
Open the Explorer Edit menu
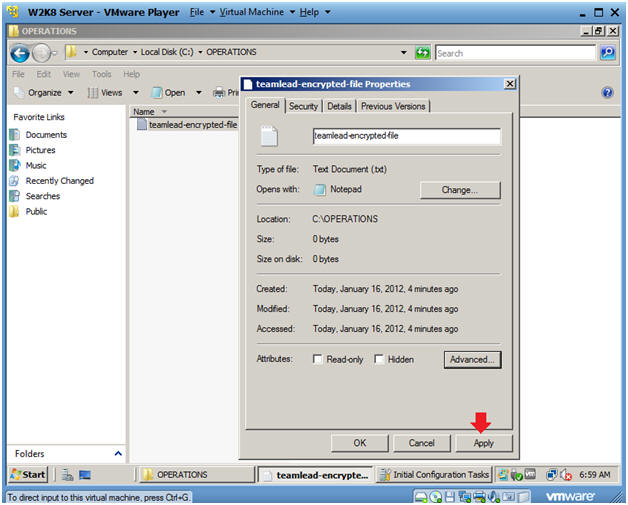click(44, 74)
